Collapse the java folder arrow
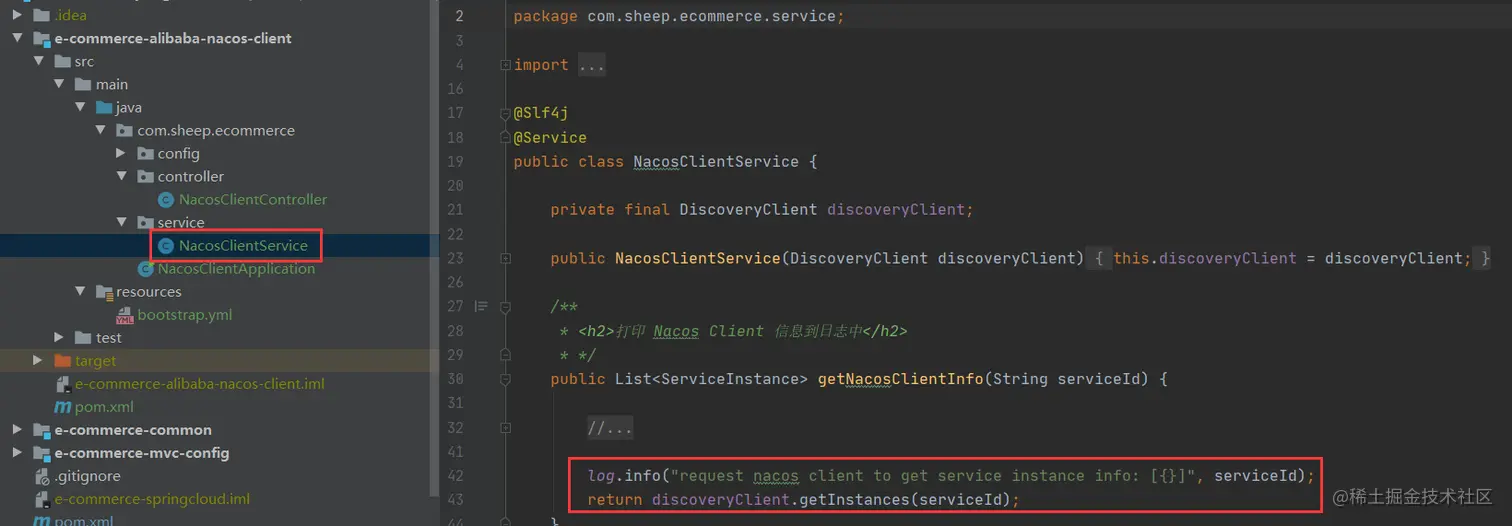Viewport: 1512px width, 526px height. (80, 107)
